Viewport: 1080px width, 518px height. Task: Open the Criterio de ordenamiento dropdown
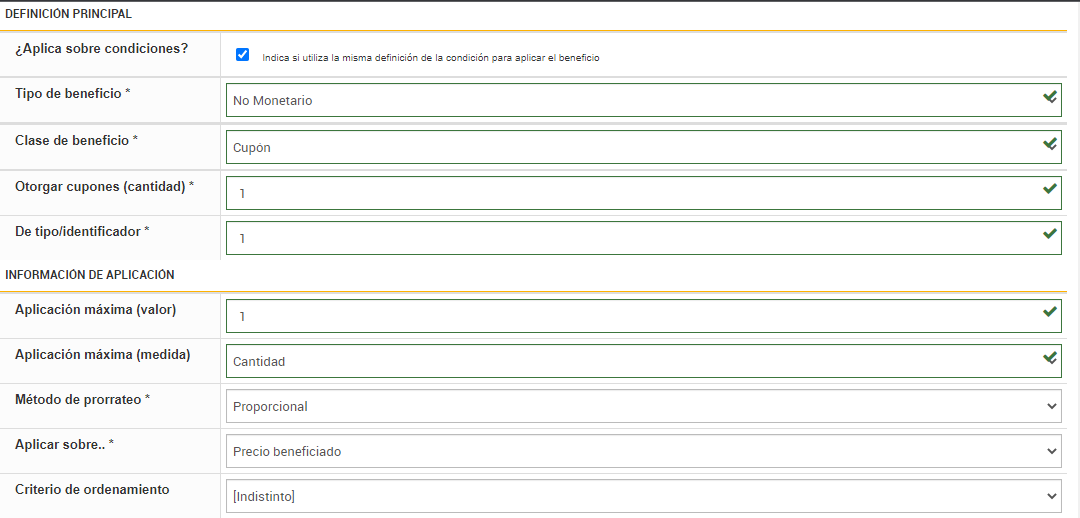tap(643, 496)
